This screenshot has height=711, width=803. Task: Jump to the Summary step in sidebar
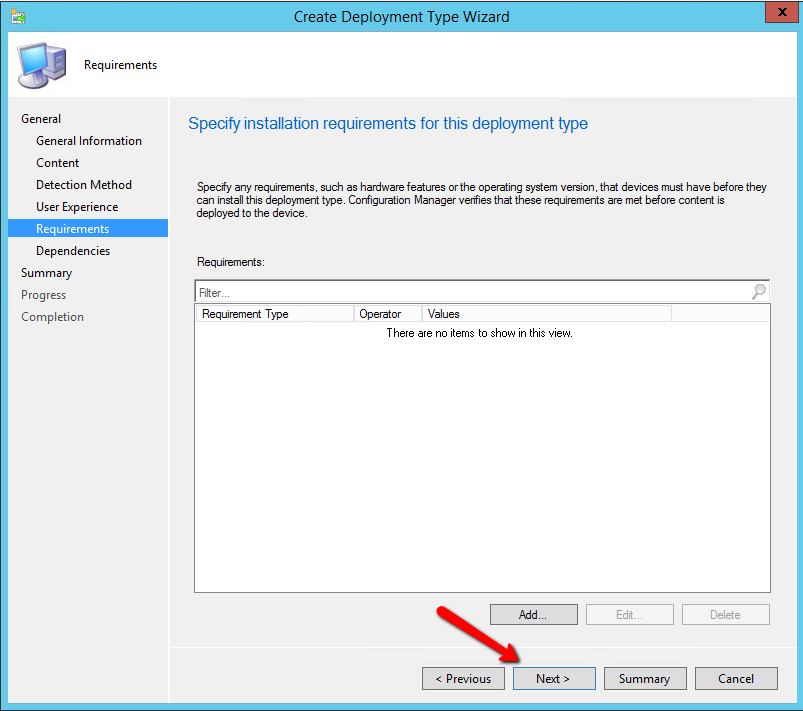point(47,273)
